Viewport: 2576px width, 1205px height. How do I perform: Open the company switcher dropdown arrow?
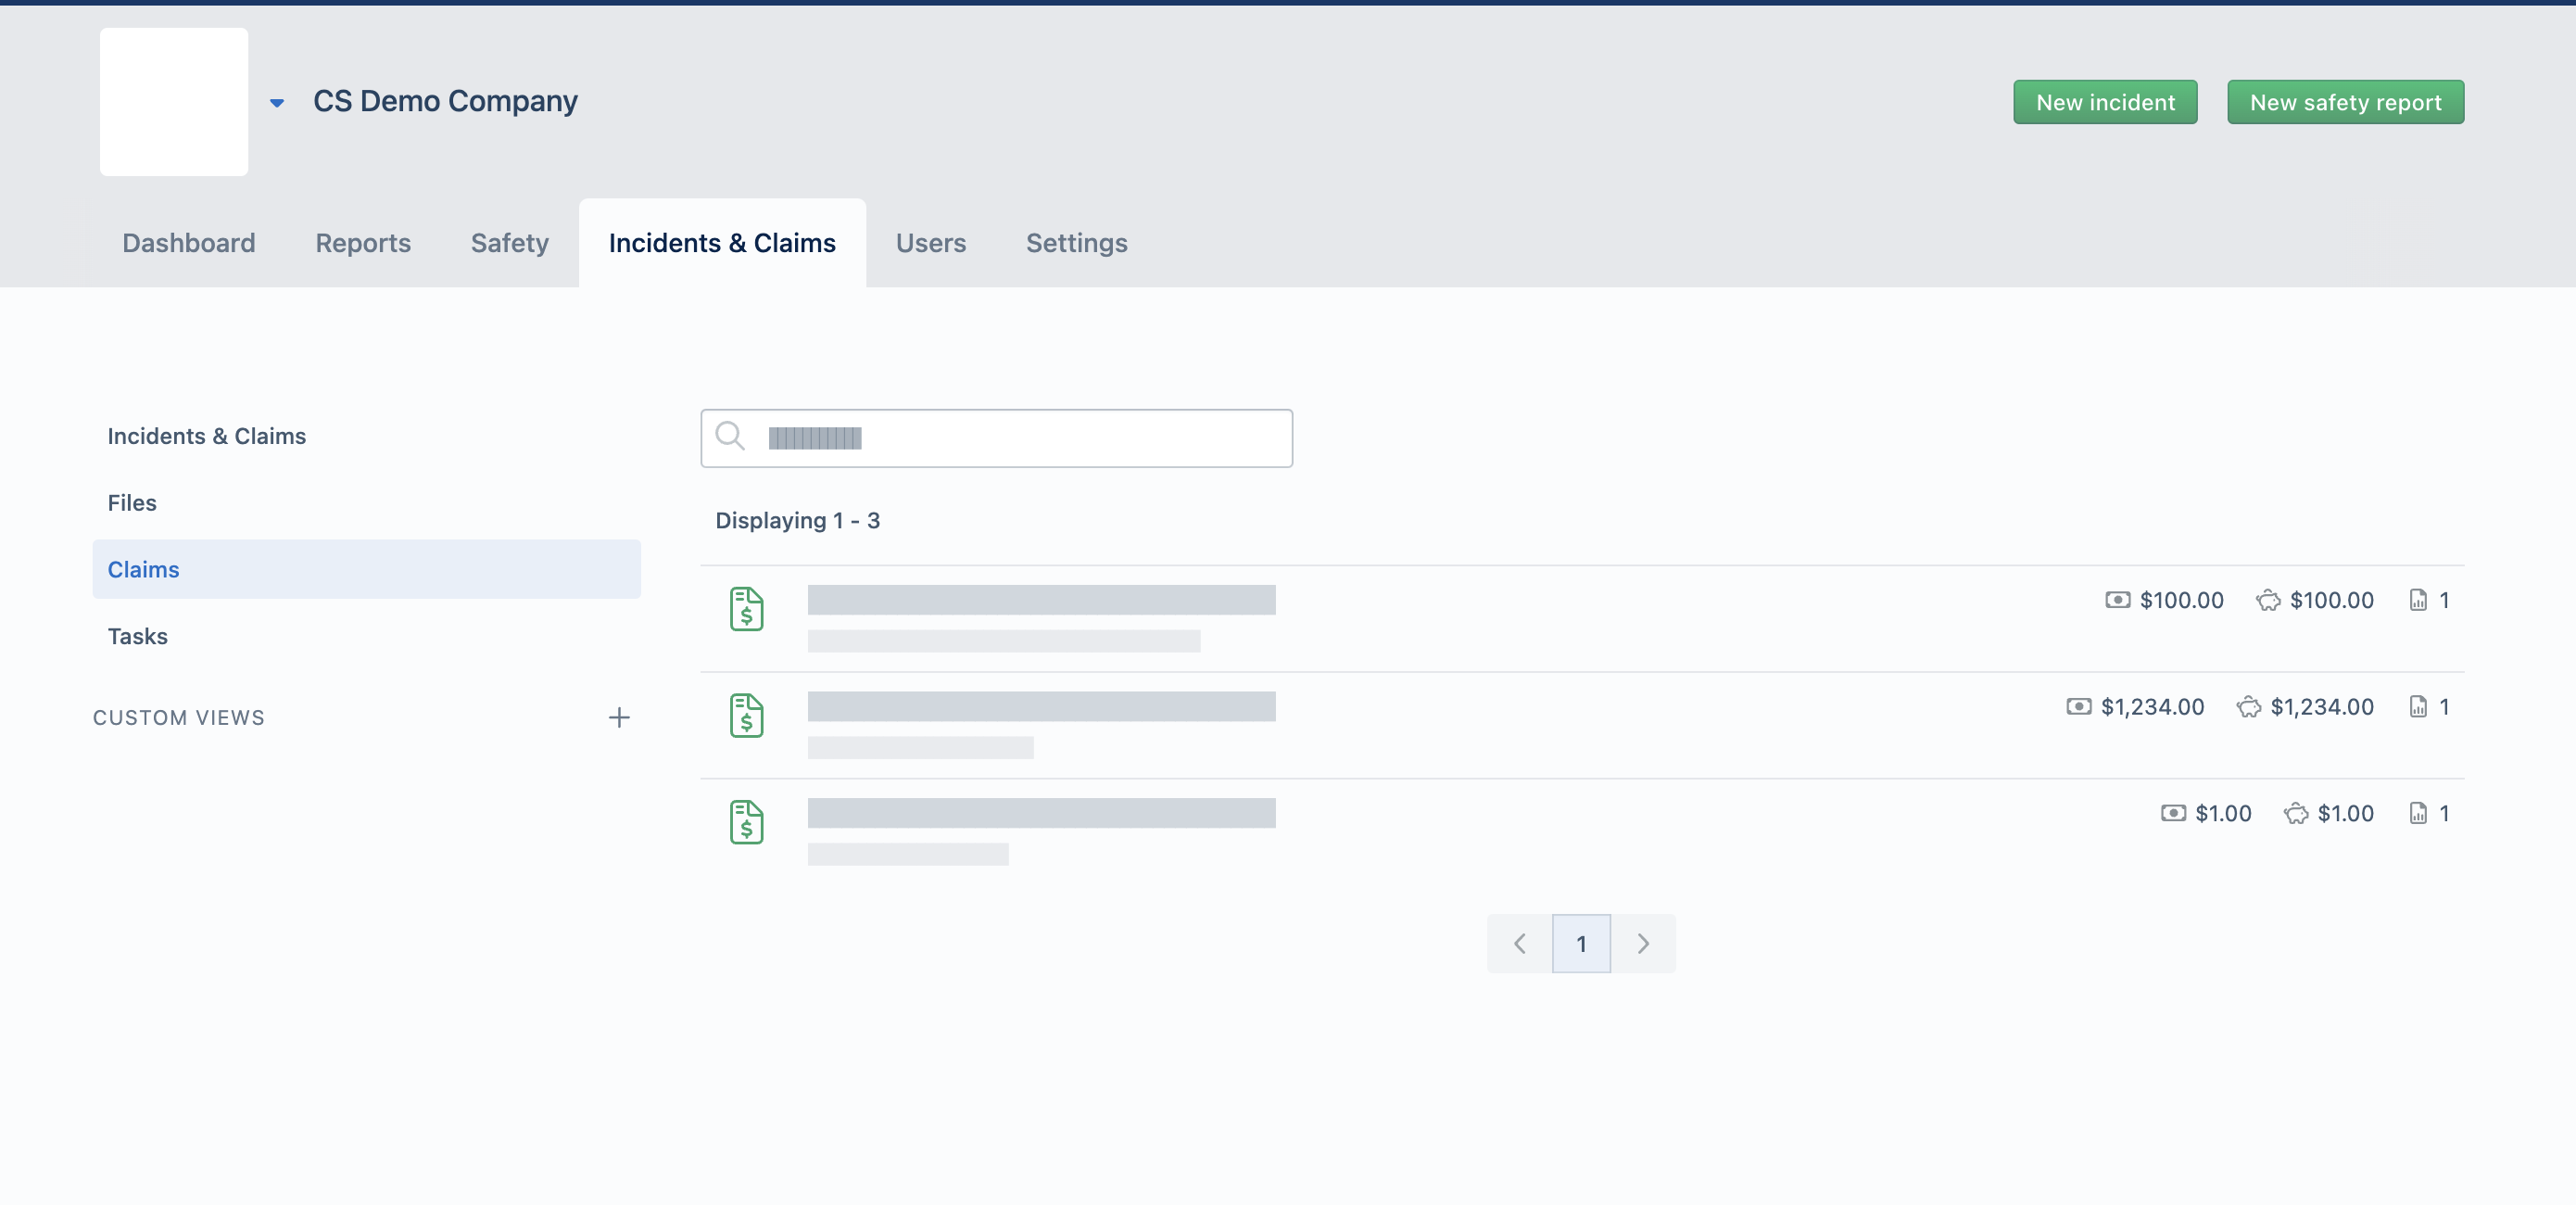(277, 103)
